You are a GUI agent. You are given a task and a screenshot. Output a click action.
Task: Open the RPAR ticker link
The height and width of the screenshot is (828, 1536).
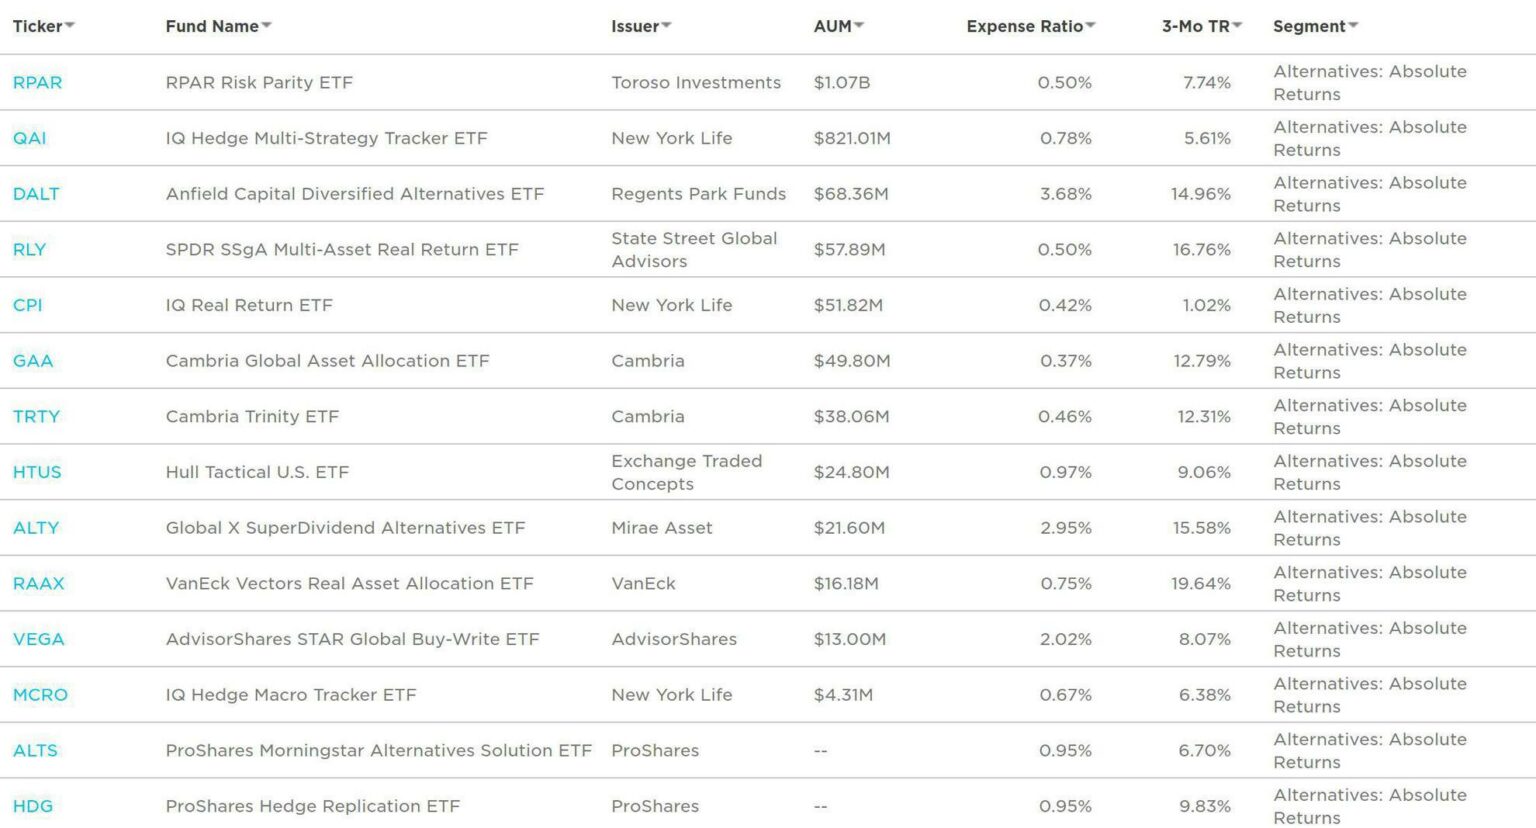pos(37,83)
